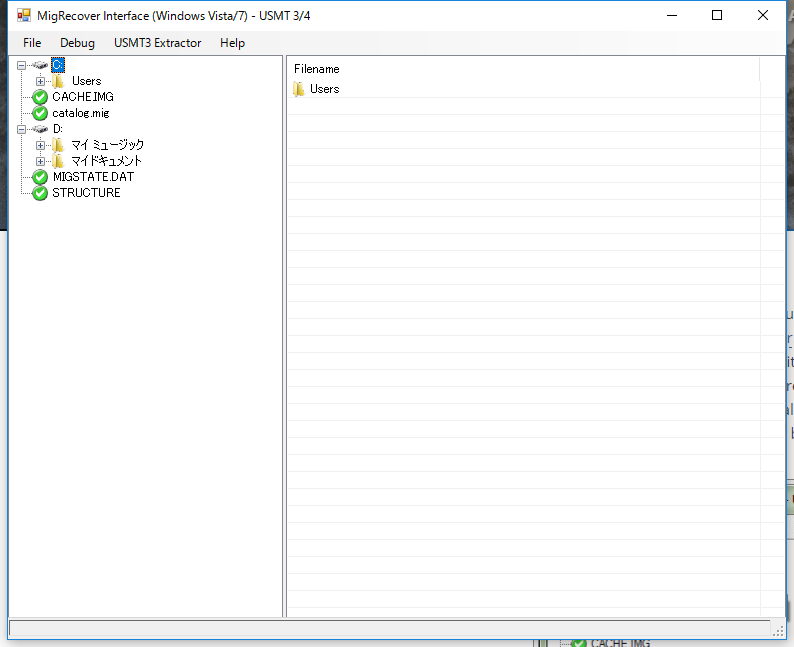Screen dimensions: 794x647
Task: Click the green check icon beside CACHE.IMG
Action: click(x=40, y=97)
